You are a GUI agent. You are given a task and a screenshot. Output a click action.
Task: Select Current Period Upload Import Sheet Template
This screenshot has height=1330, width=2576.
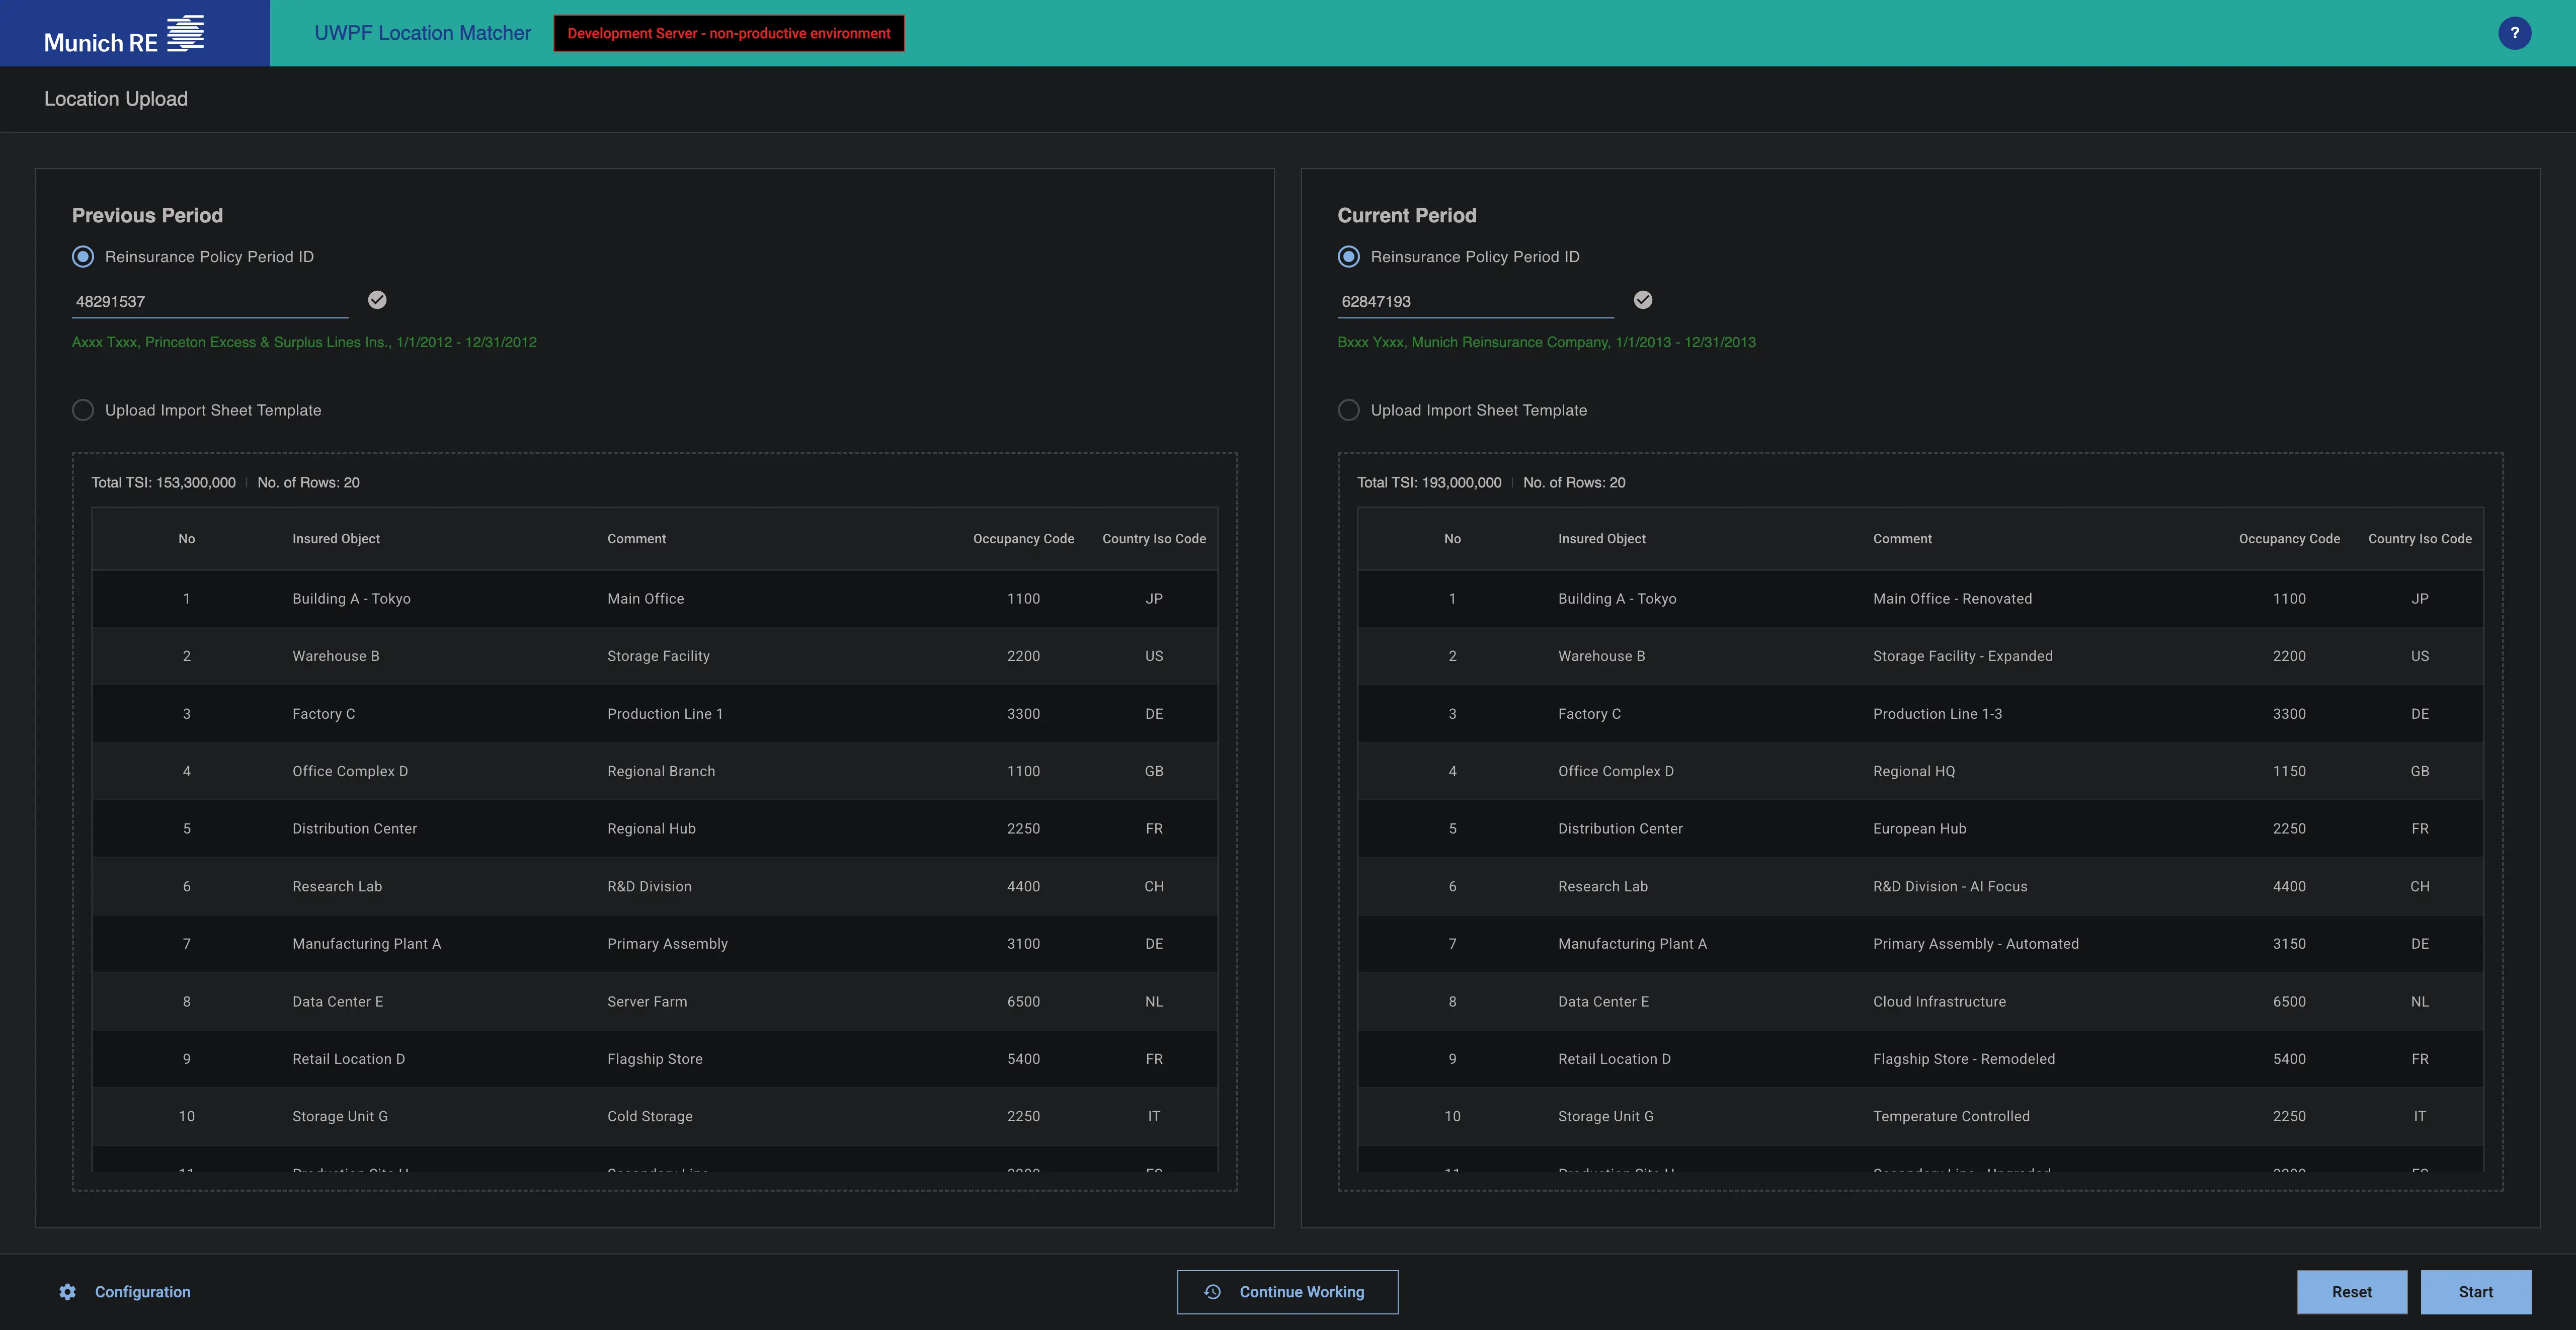(x=1349, y=410)
